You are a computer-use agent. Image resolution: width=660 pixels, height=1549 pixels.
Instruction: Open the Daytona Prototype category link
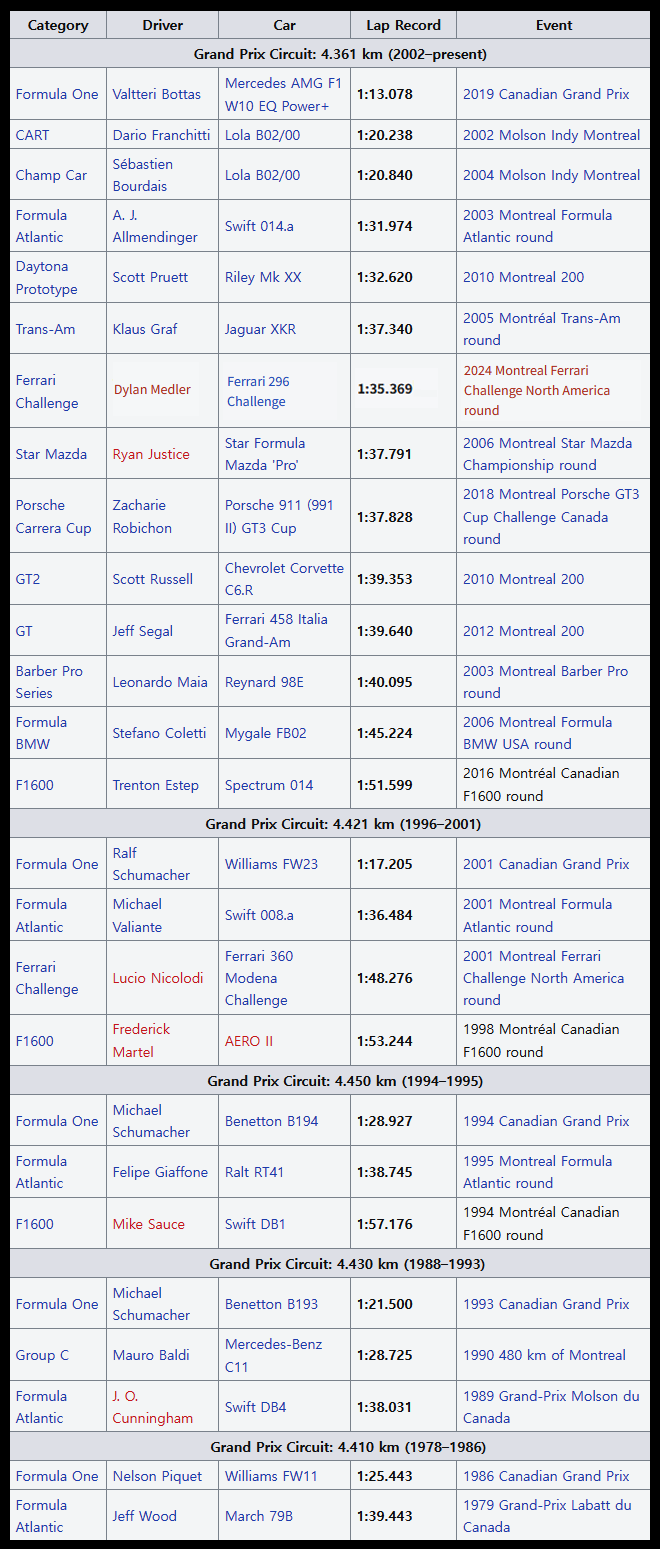tap(46, 277)
